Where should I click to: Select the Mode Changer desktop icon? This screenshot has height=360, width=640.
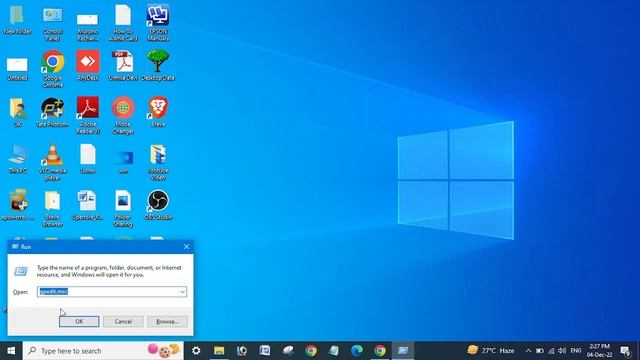123,116
